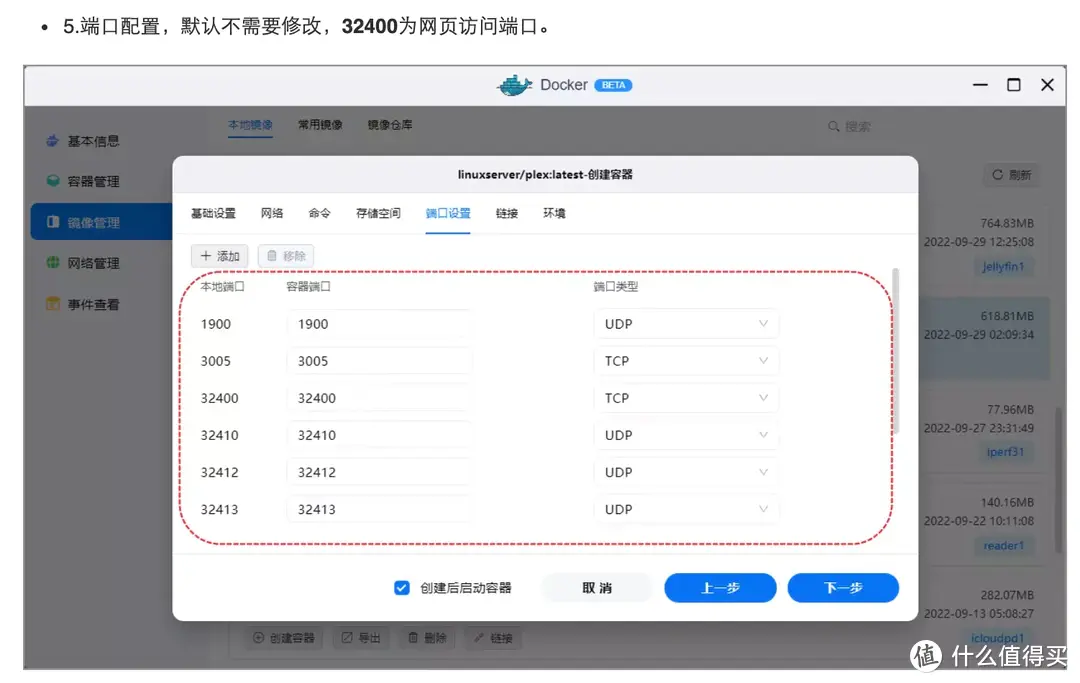Open the protocol dropdown for port 32400

(x=686, y=399)
